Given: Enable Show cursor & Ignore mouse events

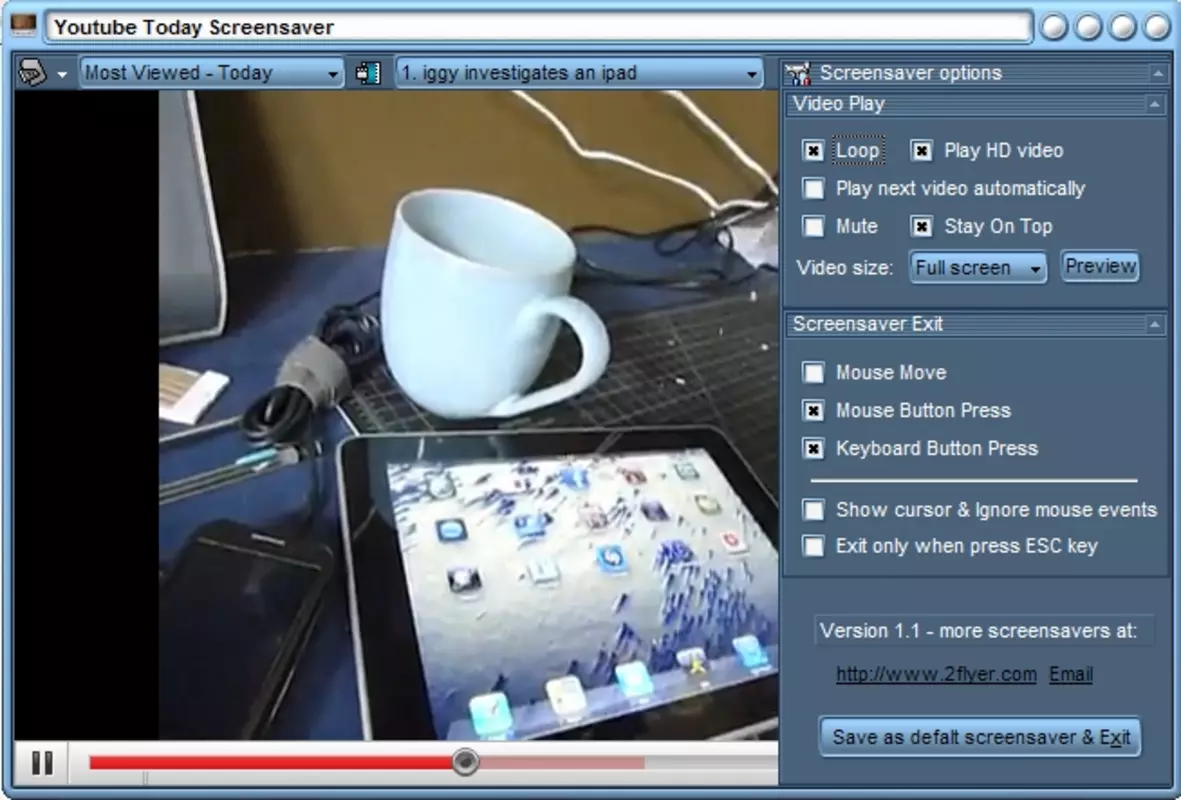Looking at the screenshot, I should click(813, 510).
